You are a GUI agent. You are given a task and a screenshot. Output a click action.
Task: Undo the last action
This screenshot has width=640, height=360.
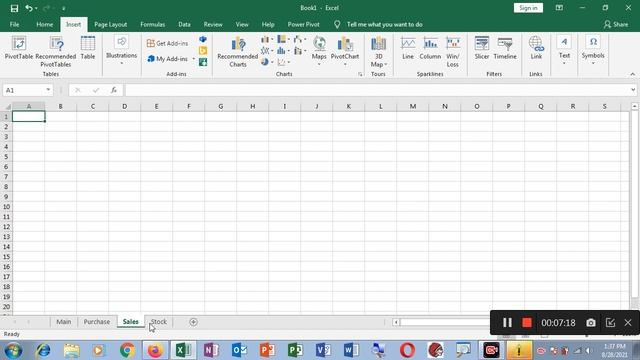pos(29,8)
